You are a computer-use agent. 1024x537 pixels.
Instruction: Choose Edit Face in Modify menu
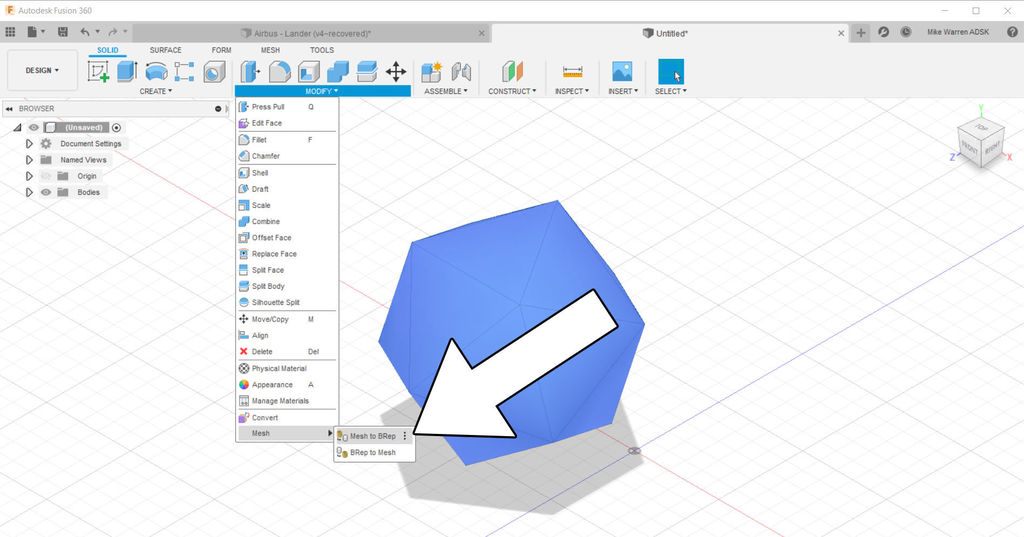click(x=287, y=123)
